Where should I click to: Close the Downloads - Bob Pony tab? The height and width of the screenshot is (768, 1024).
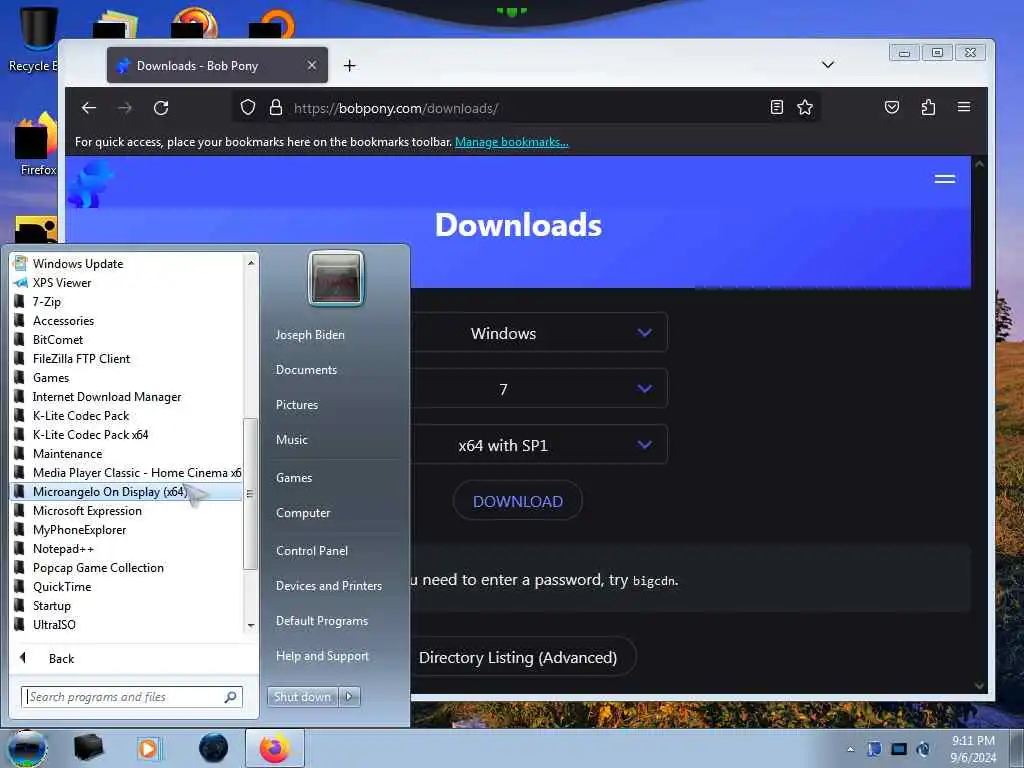click(312, 65)
